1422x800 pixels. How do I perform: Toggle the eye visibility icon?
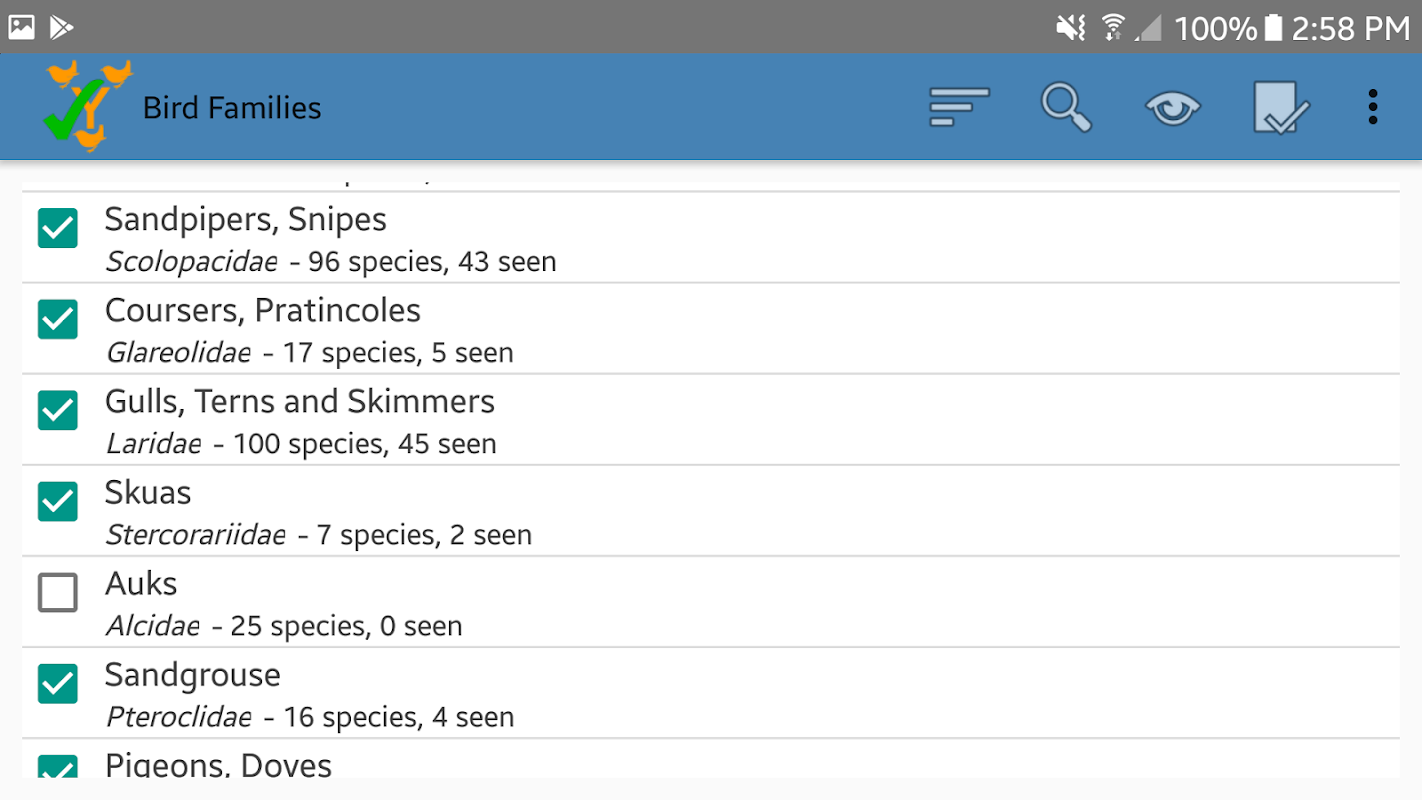[x=1173, y=107]
